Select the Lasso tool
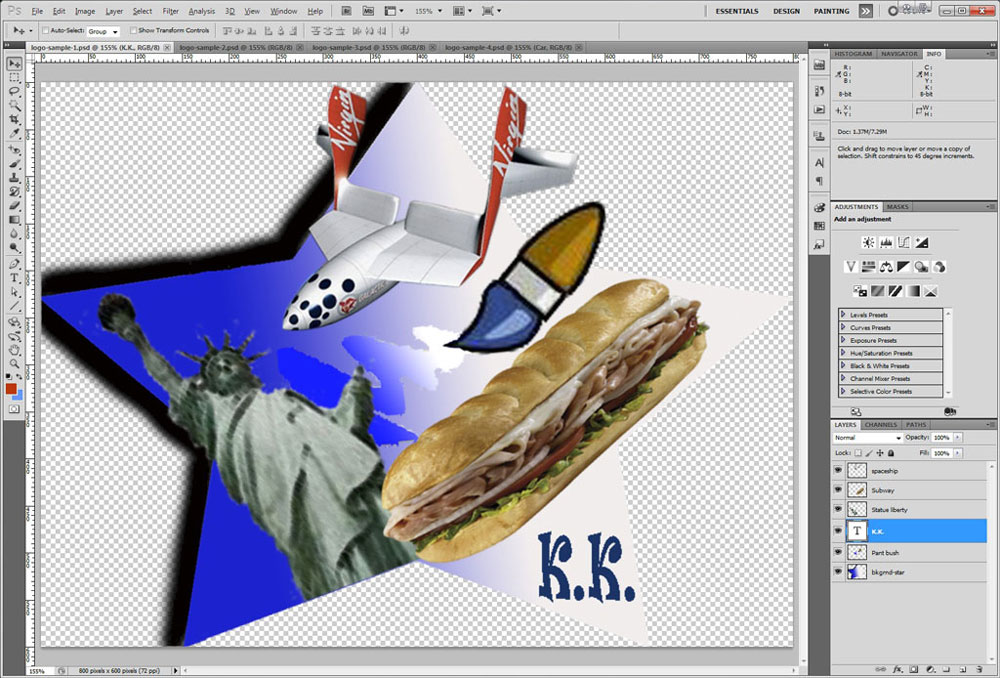Screen dimensions: 1000x678 (15, 91)
